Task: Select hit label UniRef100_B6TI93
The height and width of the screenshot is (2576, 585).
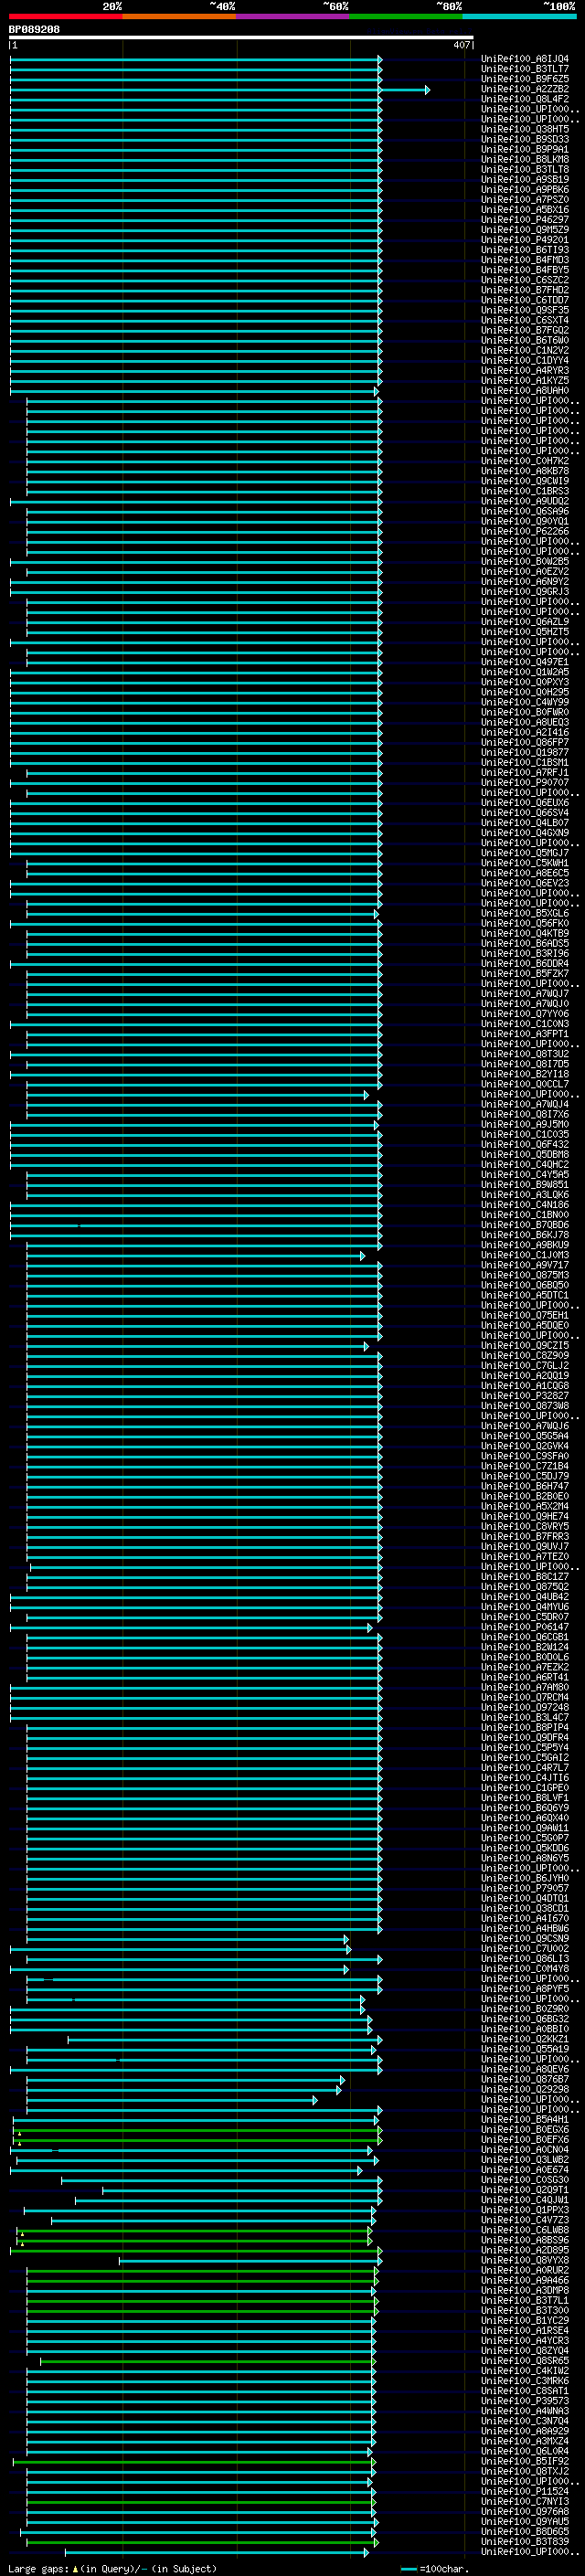Action: click(x=524, y=250)
